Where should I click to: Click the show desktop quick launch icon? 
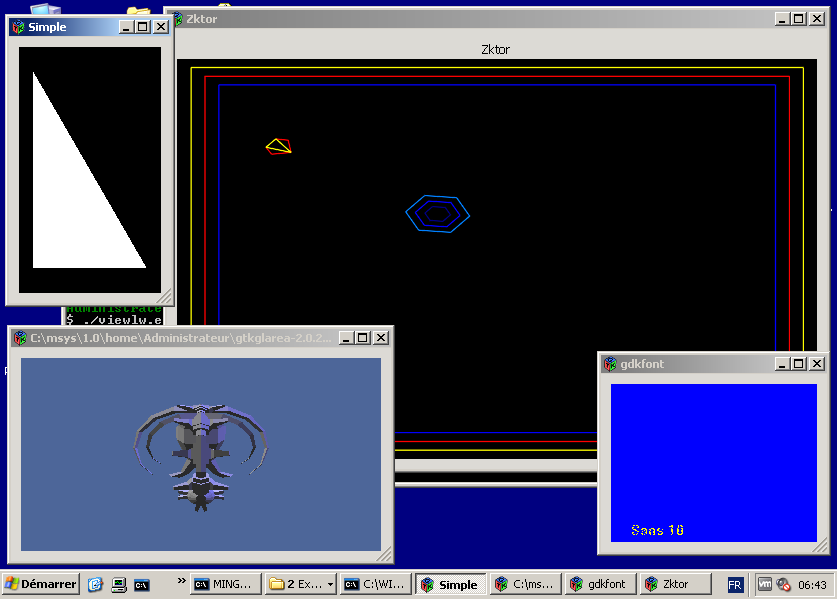[119, 584]
